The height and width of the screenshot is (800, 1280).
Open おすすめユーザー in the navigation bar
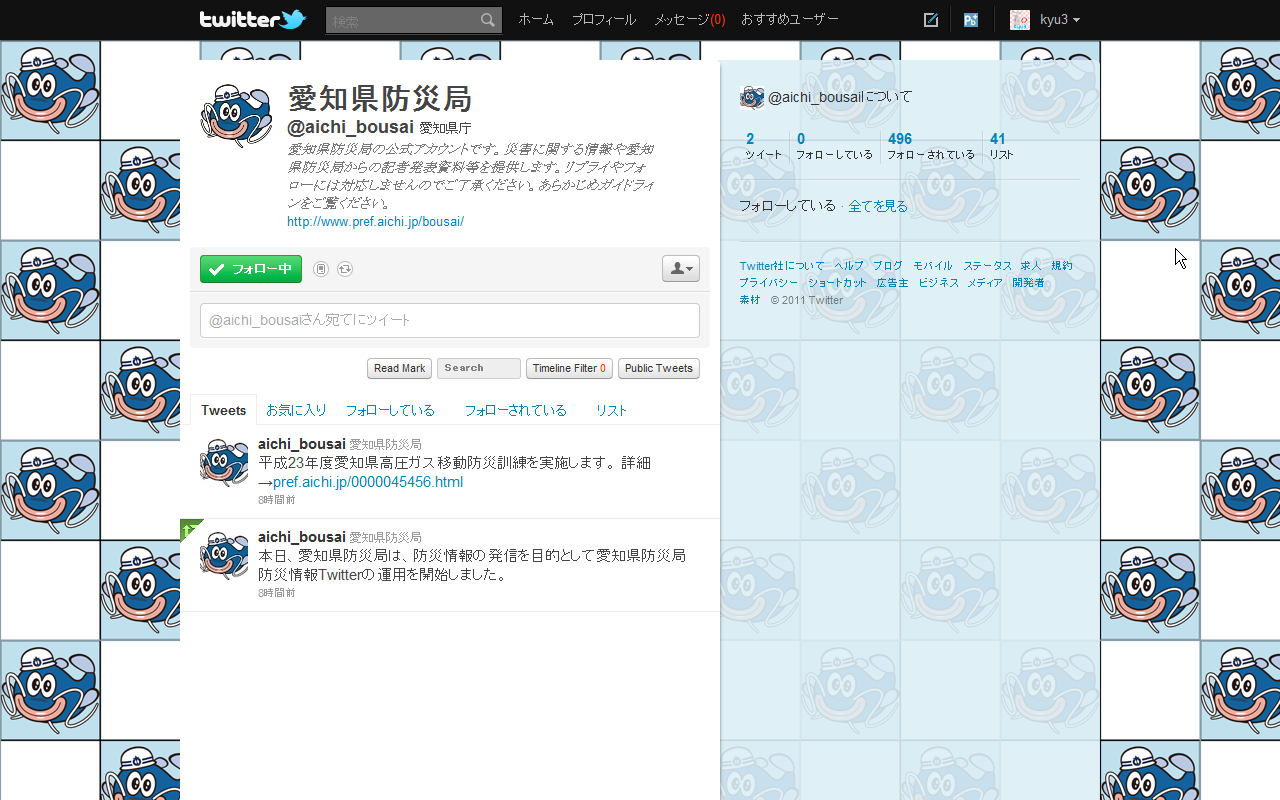point(790,20)
